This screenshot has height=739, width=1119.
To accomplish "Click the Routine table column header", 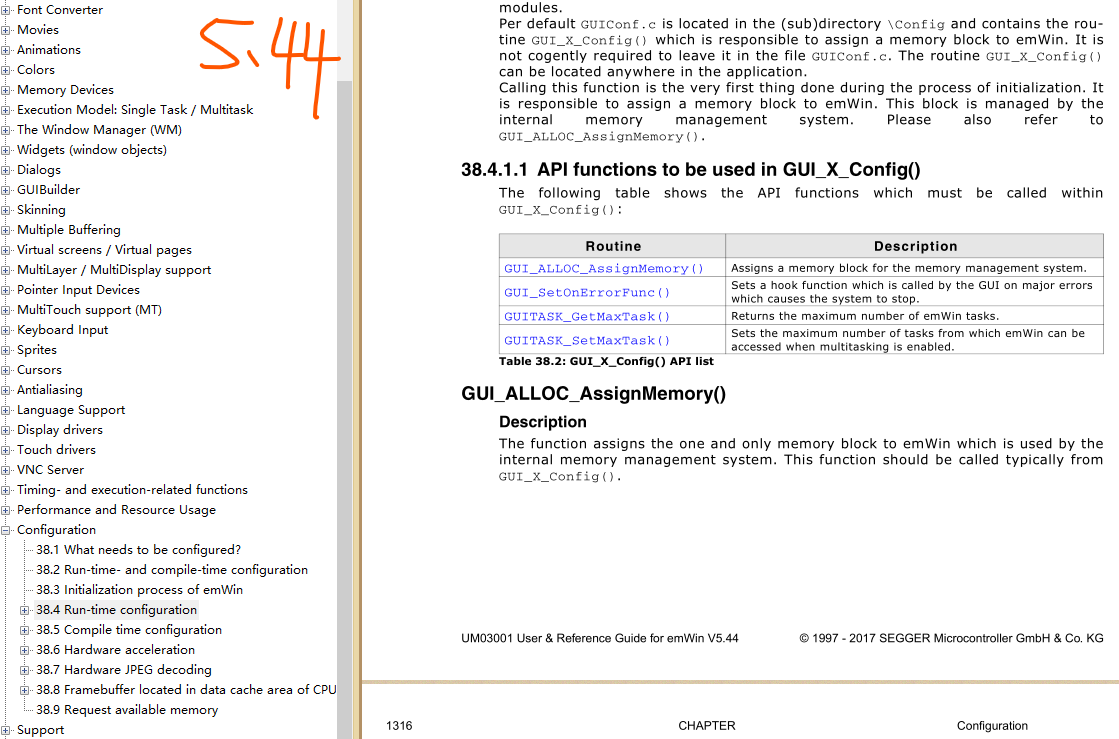I will 613,246.
